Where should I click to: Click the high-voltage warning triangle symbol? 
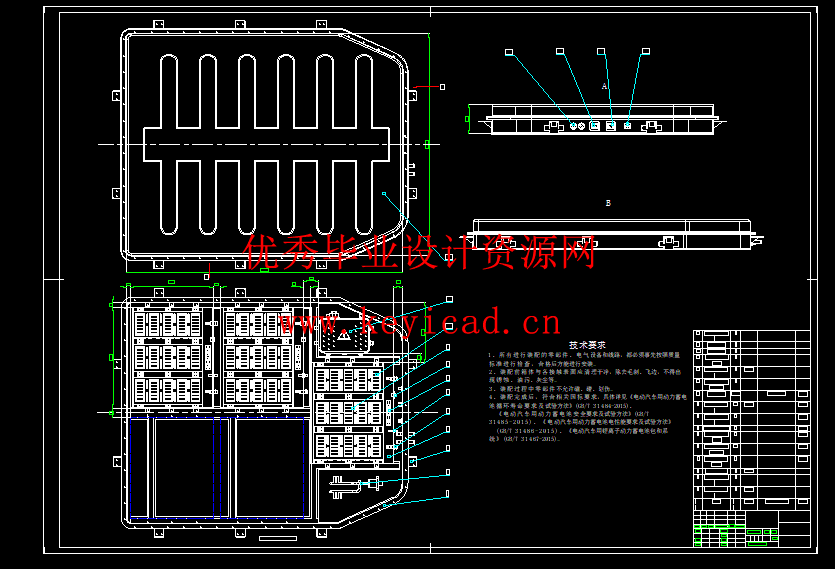coord(342,337)
